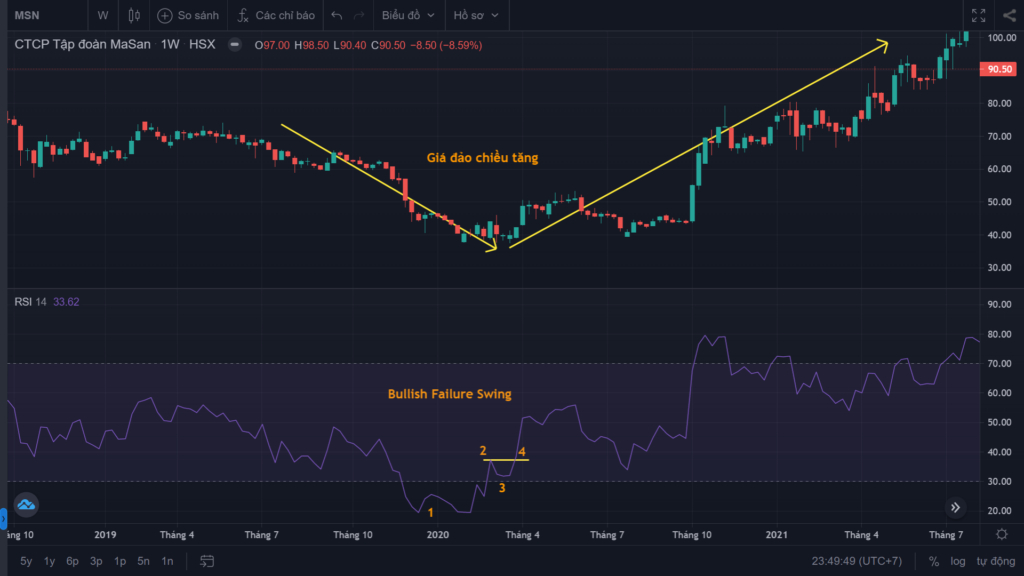Set range to 6p
The width and height of the screenshot is (1024, 576).
72,561
